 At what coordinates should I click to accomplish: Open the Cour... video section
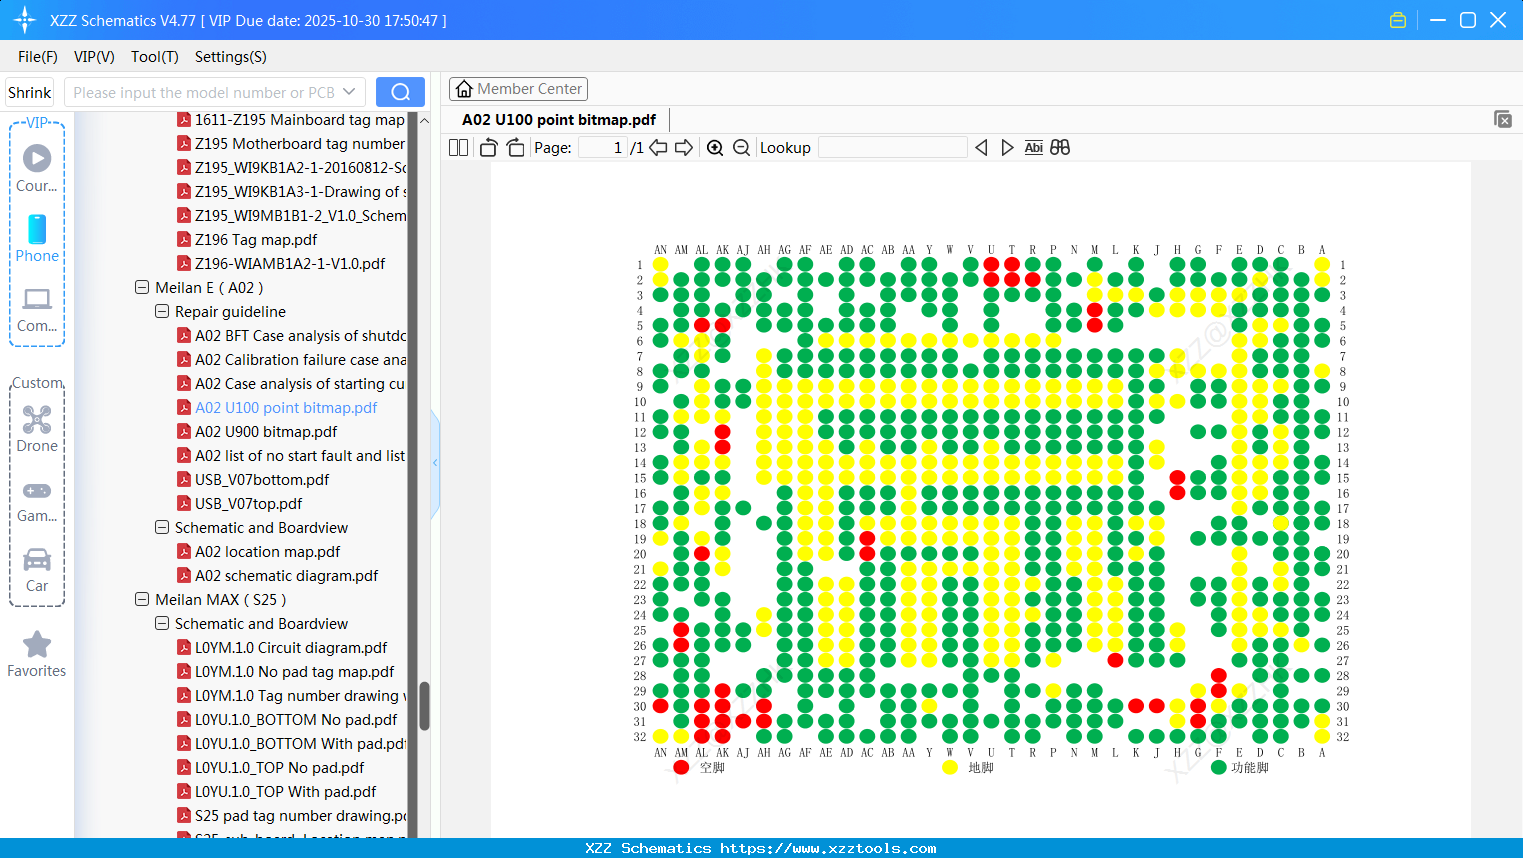pyautogui.click(x=37, y=168)
